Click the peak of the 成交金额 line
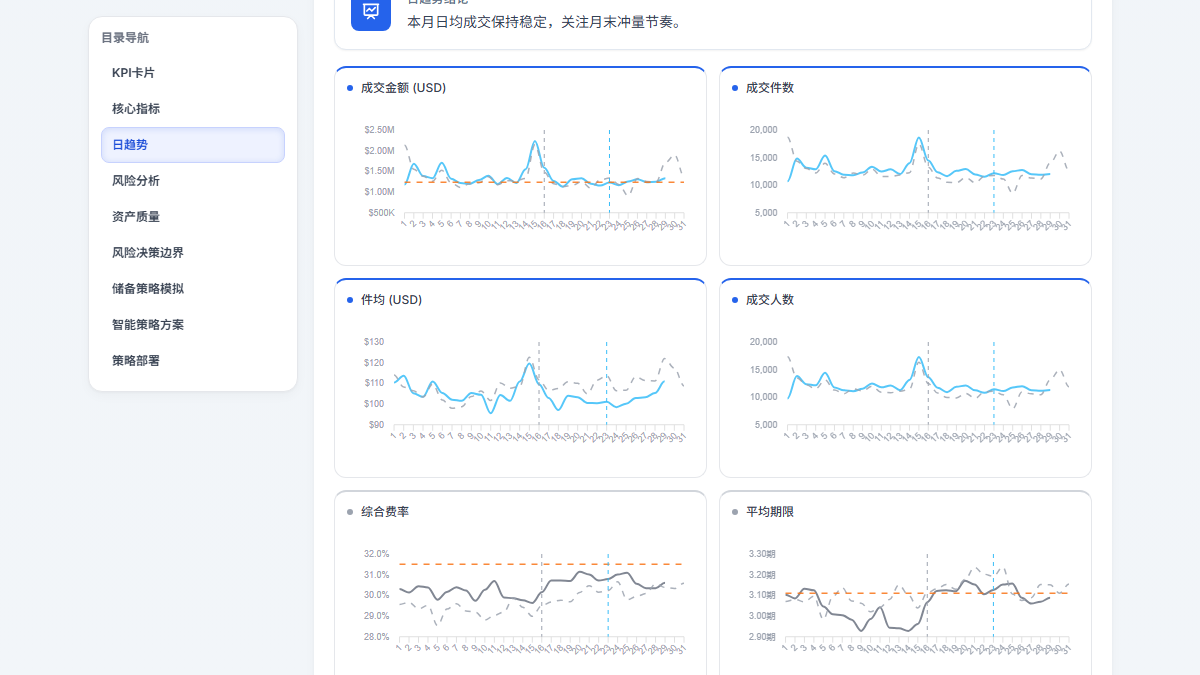The height and width of the screenshot is (675, 1200). click(x=535, y=142)
